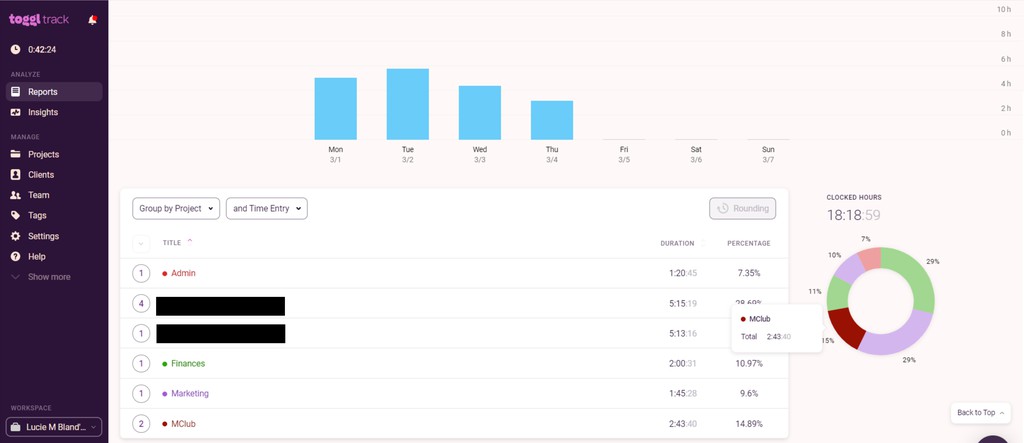Click the small purple 10% donut segment
This screenshot has height=443, width=1024.
(x=849, y=269)
